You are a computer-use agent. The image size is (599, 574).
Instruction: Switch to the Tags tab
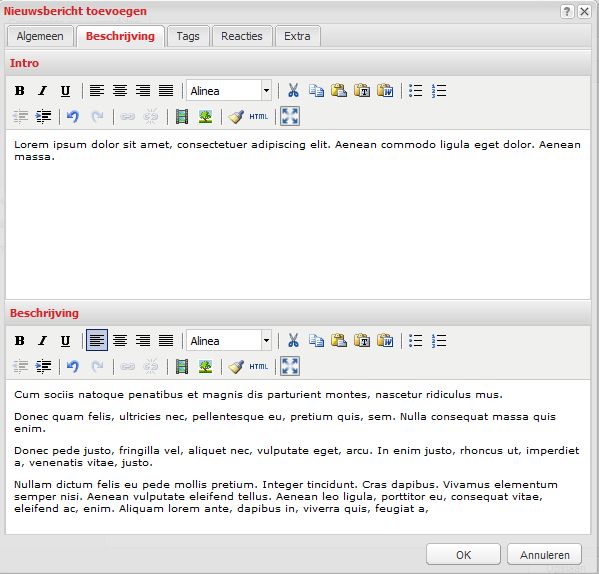click(x=188, y=36)
